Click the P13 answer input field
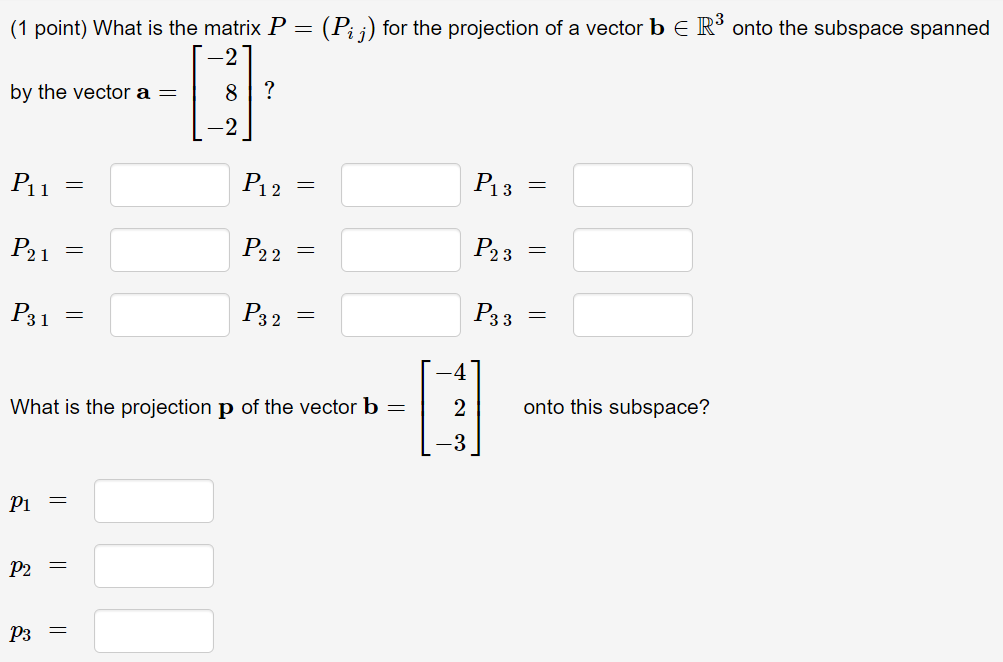1003x662 pixels. (x=631, y=184)
